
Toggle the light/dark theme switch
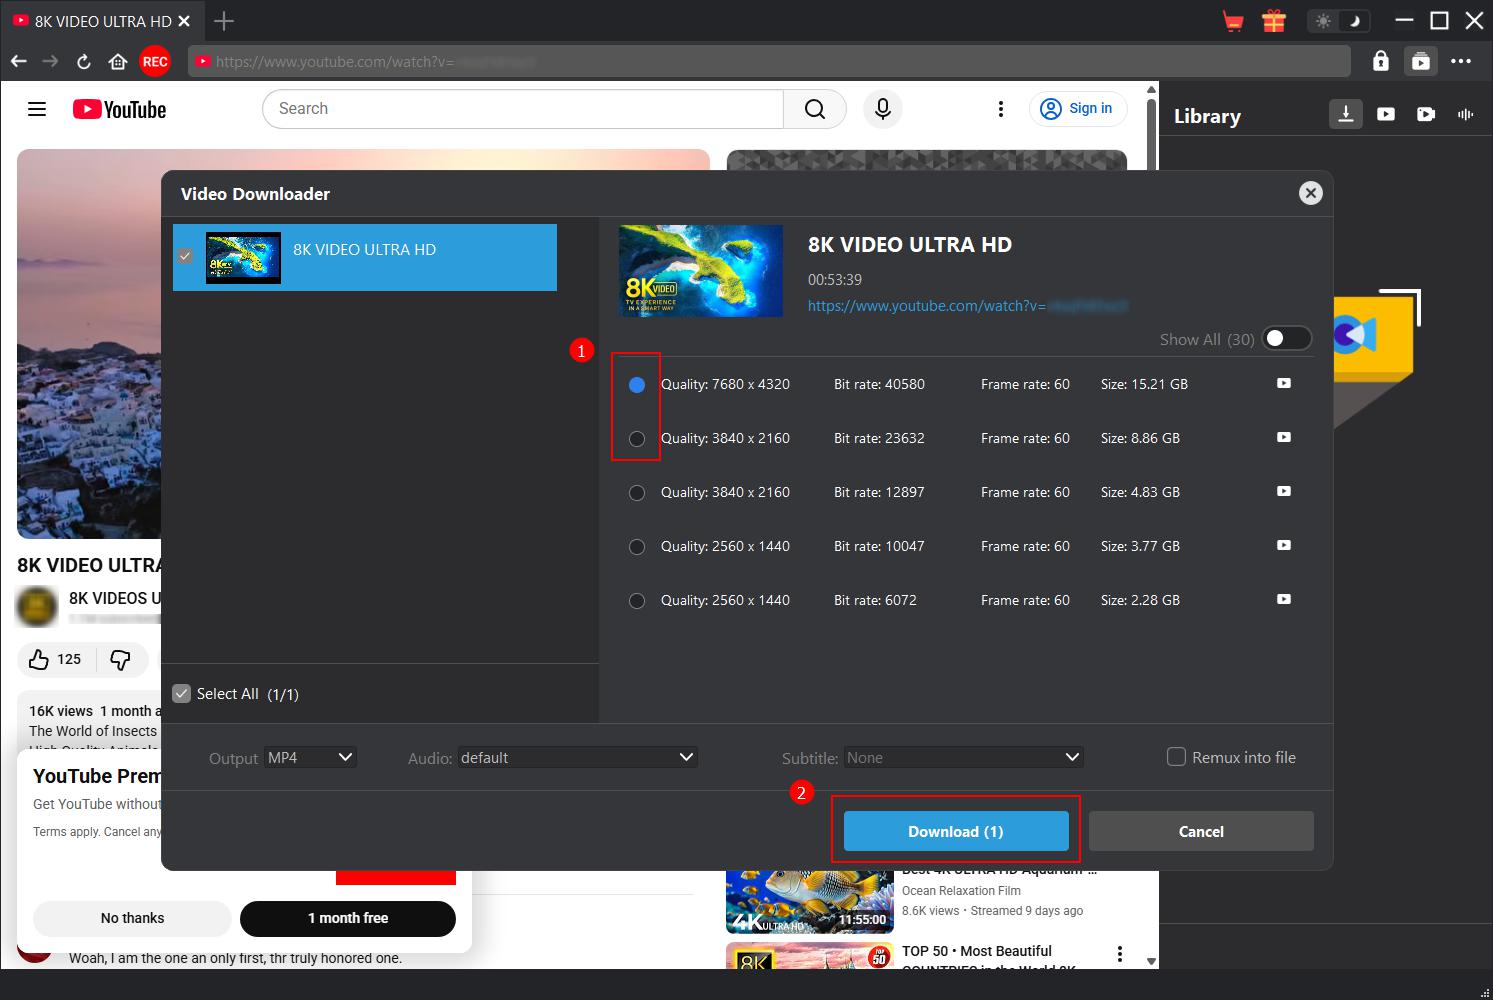click(1339, 21)
